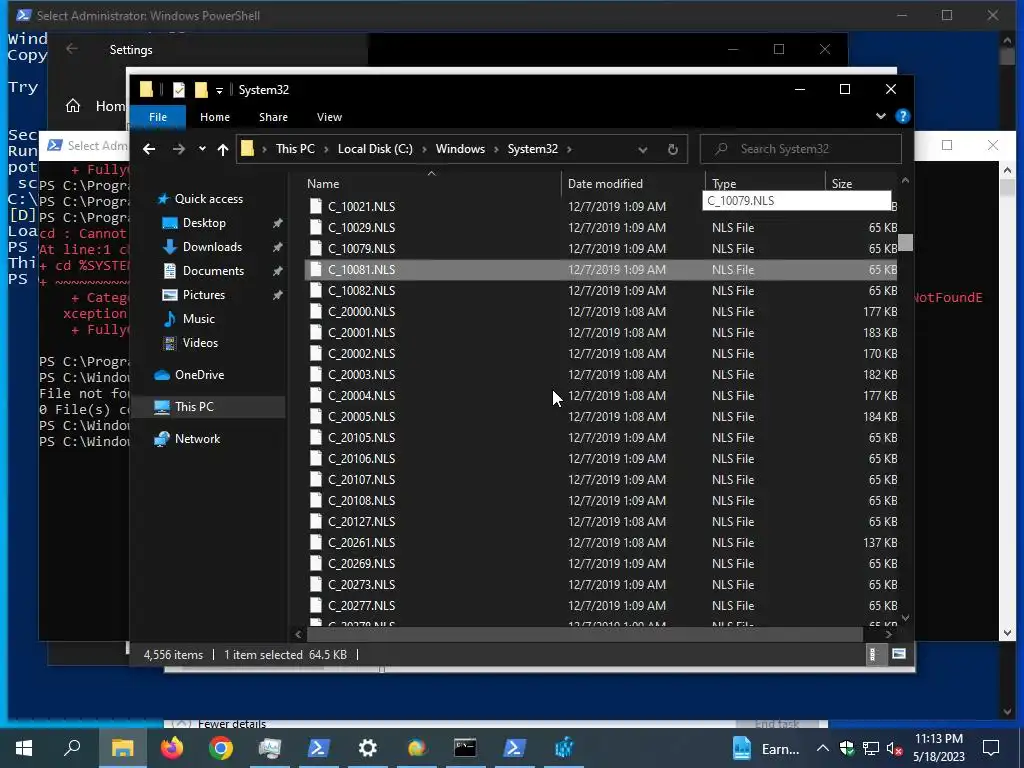Viewport: 1024px width, 768px height.
Task: Click File Explorer taskbar icon
Action: tap(122, 748)
